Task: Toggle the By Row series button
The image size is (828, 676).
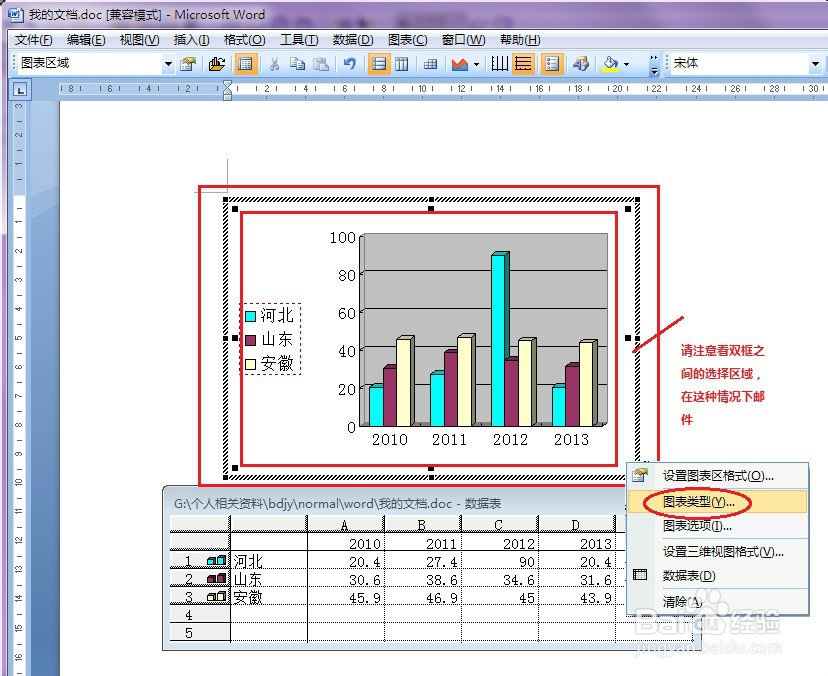Action: coord(379,64)
